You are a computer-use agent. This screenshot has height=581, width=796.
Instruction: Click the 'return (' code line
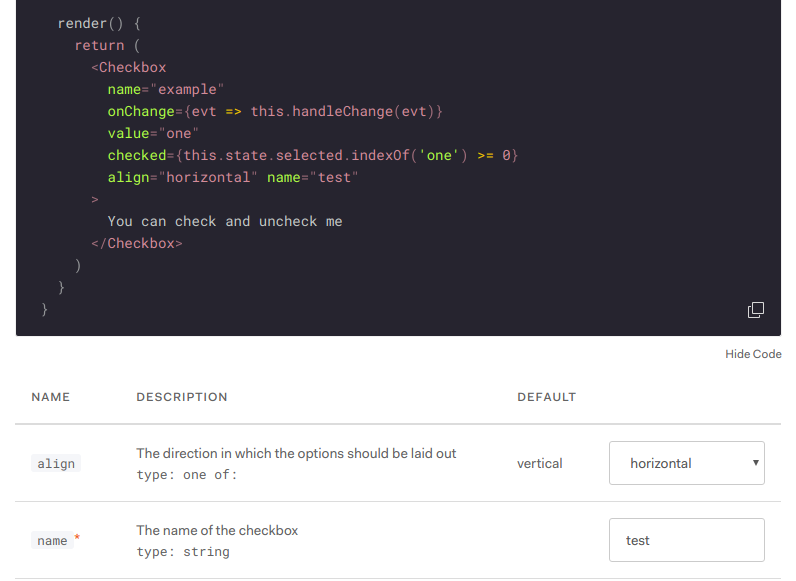click(107, 45)
